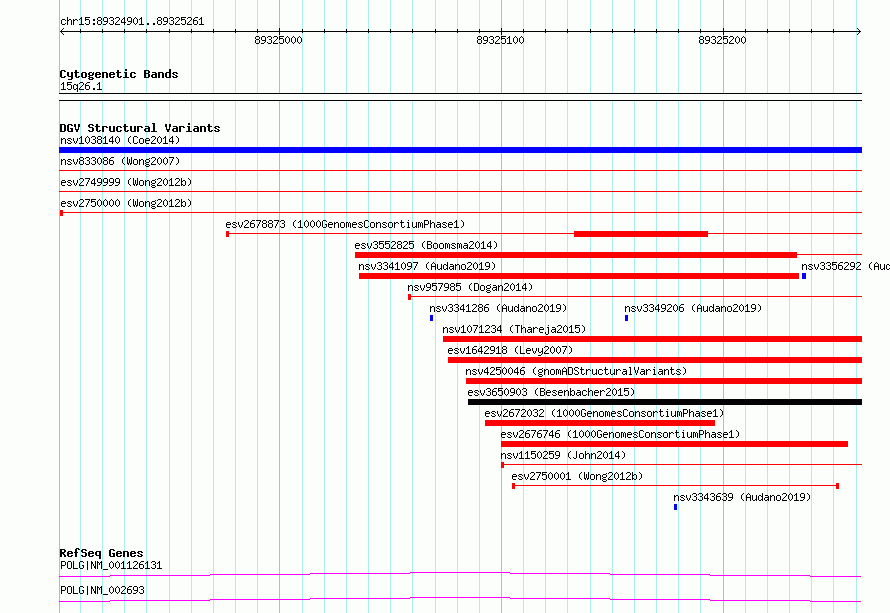The width and height of the screenshot is (890, 613).
Task: Click the esv3650903 (Besenbacher2015) black bar
Action: [x=664, y=402]
